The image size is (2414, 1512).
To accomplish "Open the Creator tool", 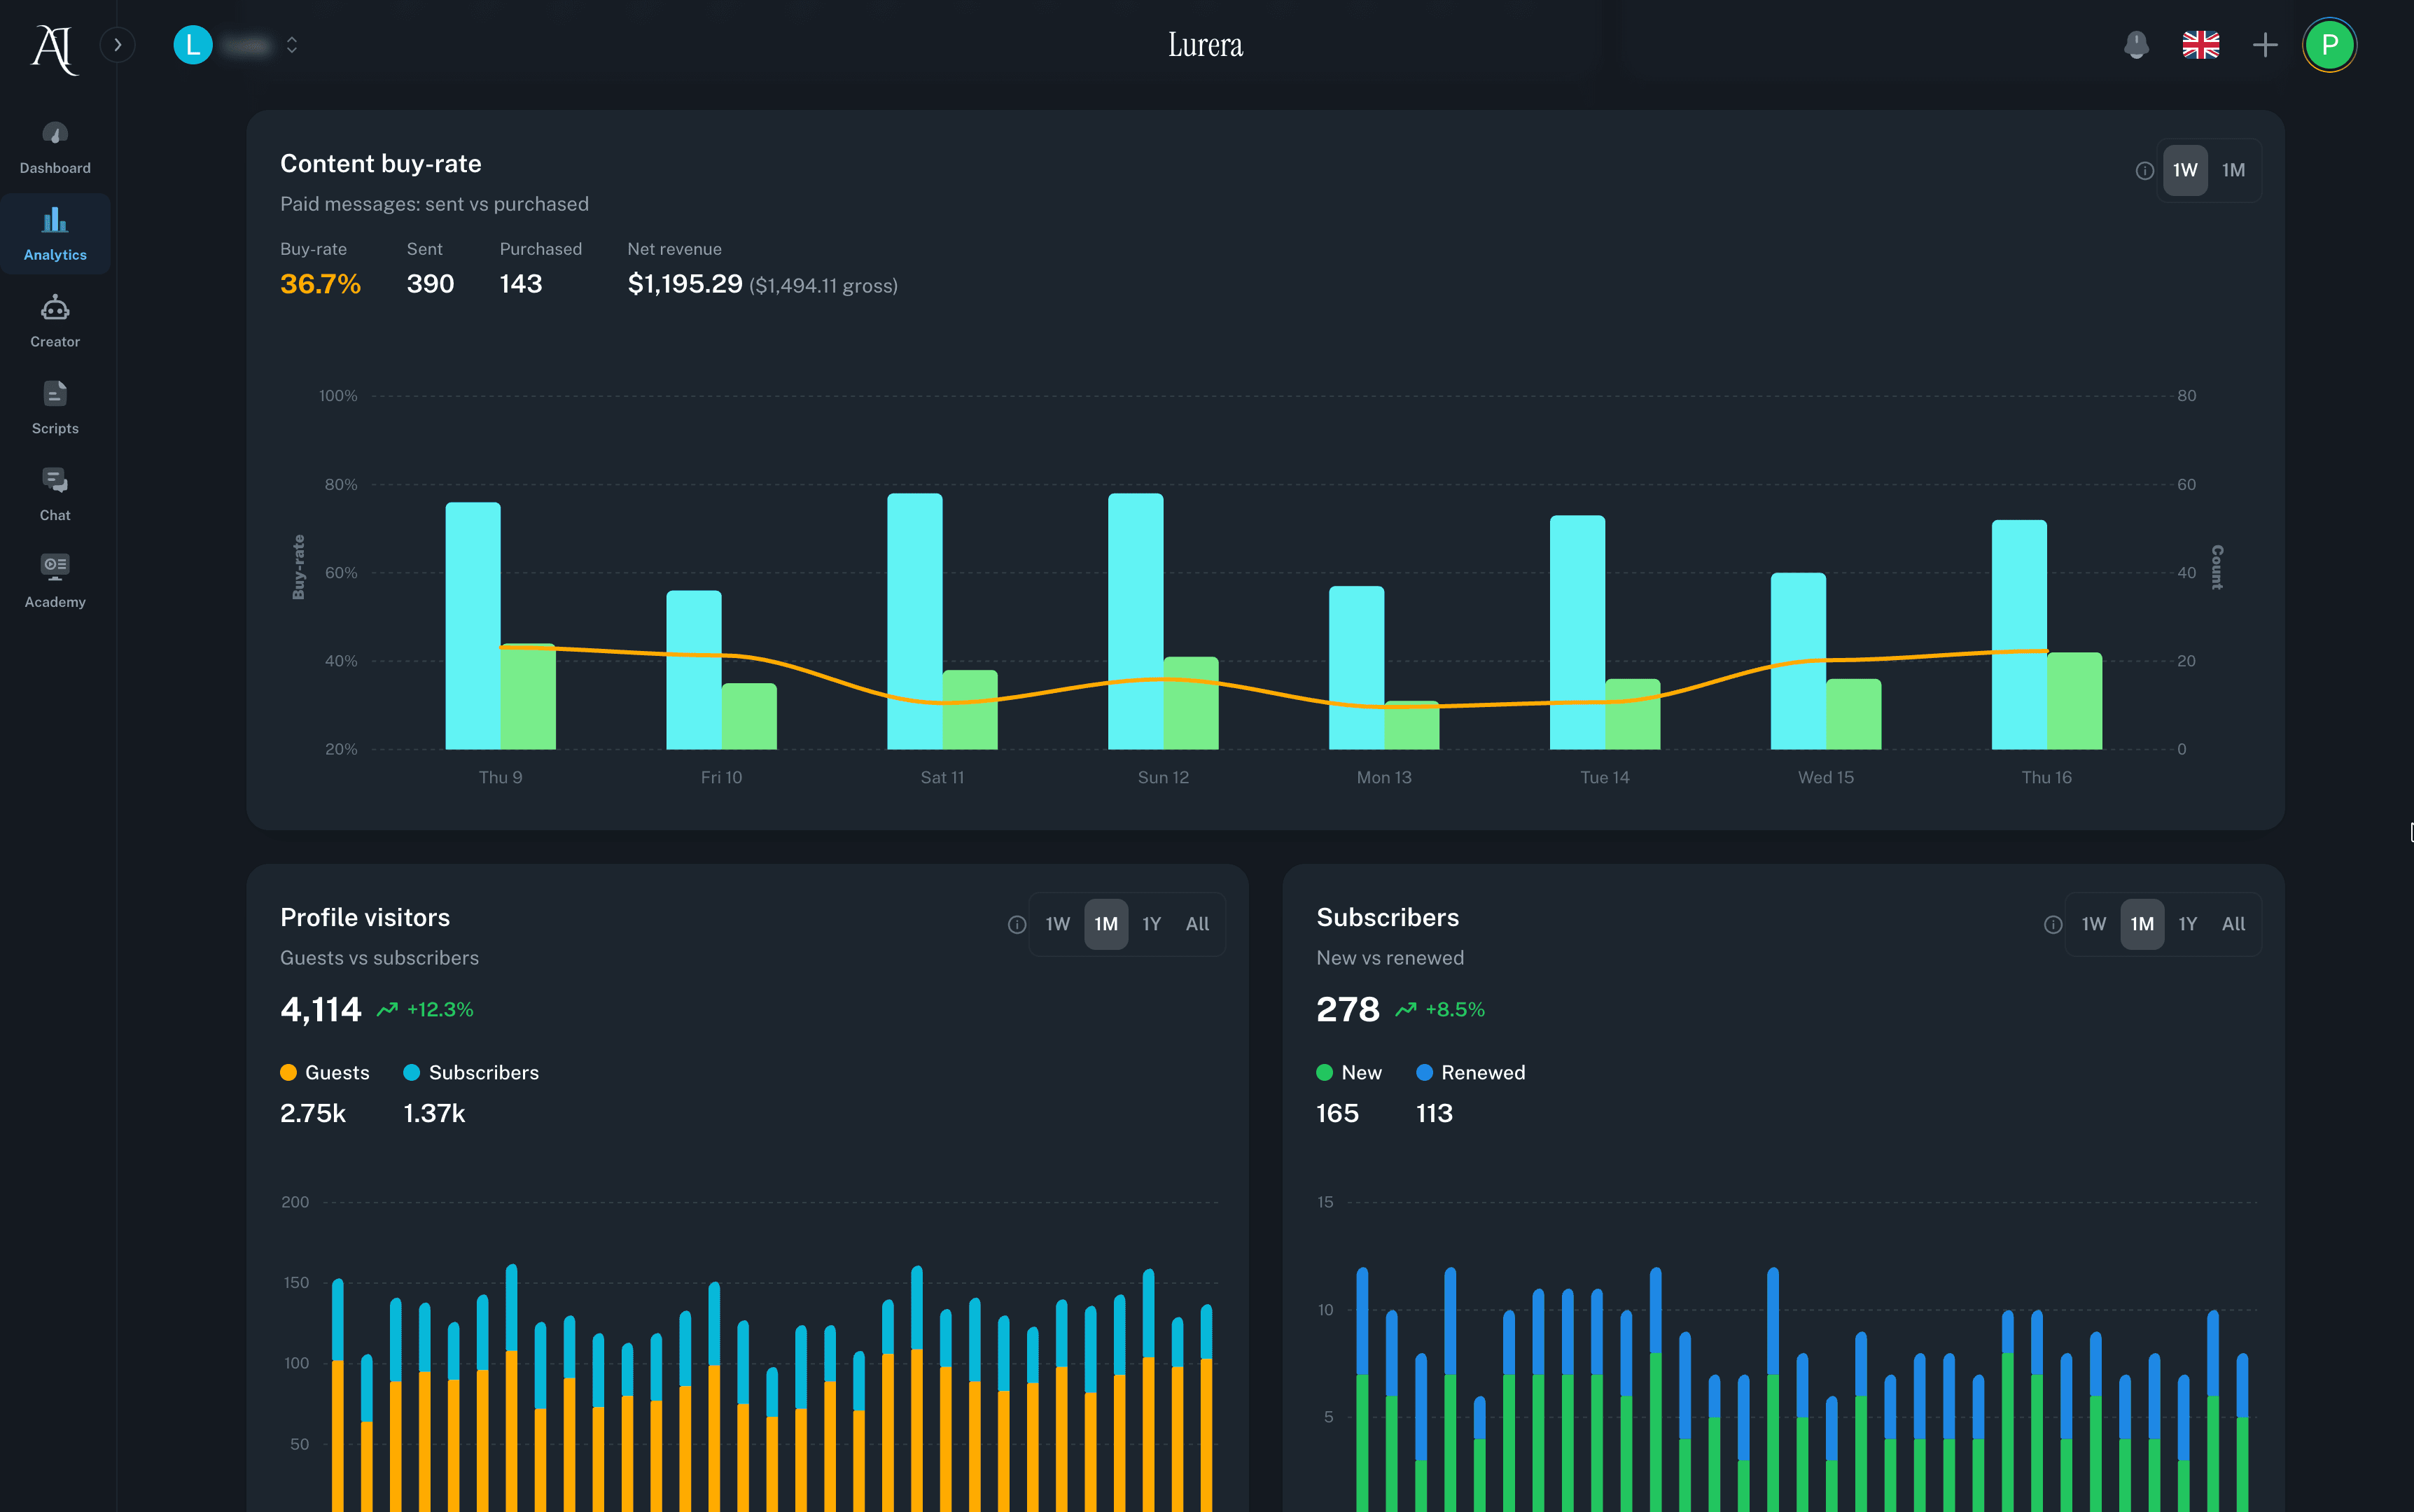I will (55, 320).
